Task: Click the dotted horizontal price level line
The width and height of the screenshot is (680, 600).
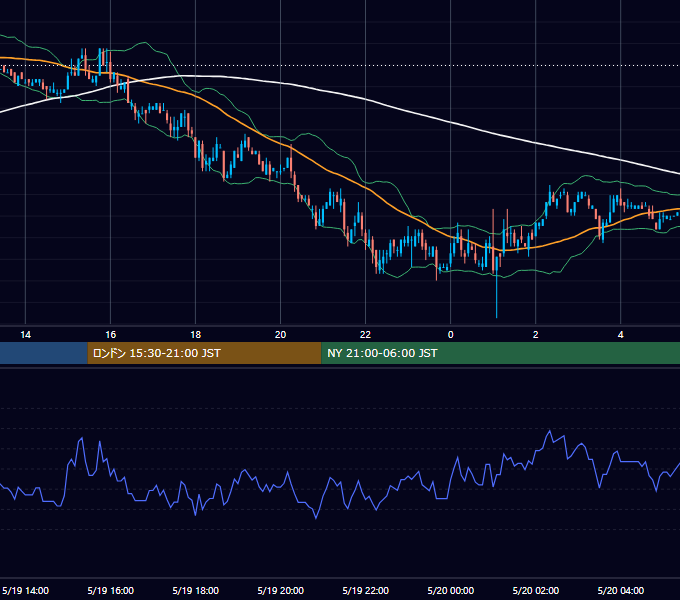Action: click(340, 66)
